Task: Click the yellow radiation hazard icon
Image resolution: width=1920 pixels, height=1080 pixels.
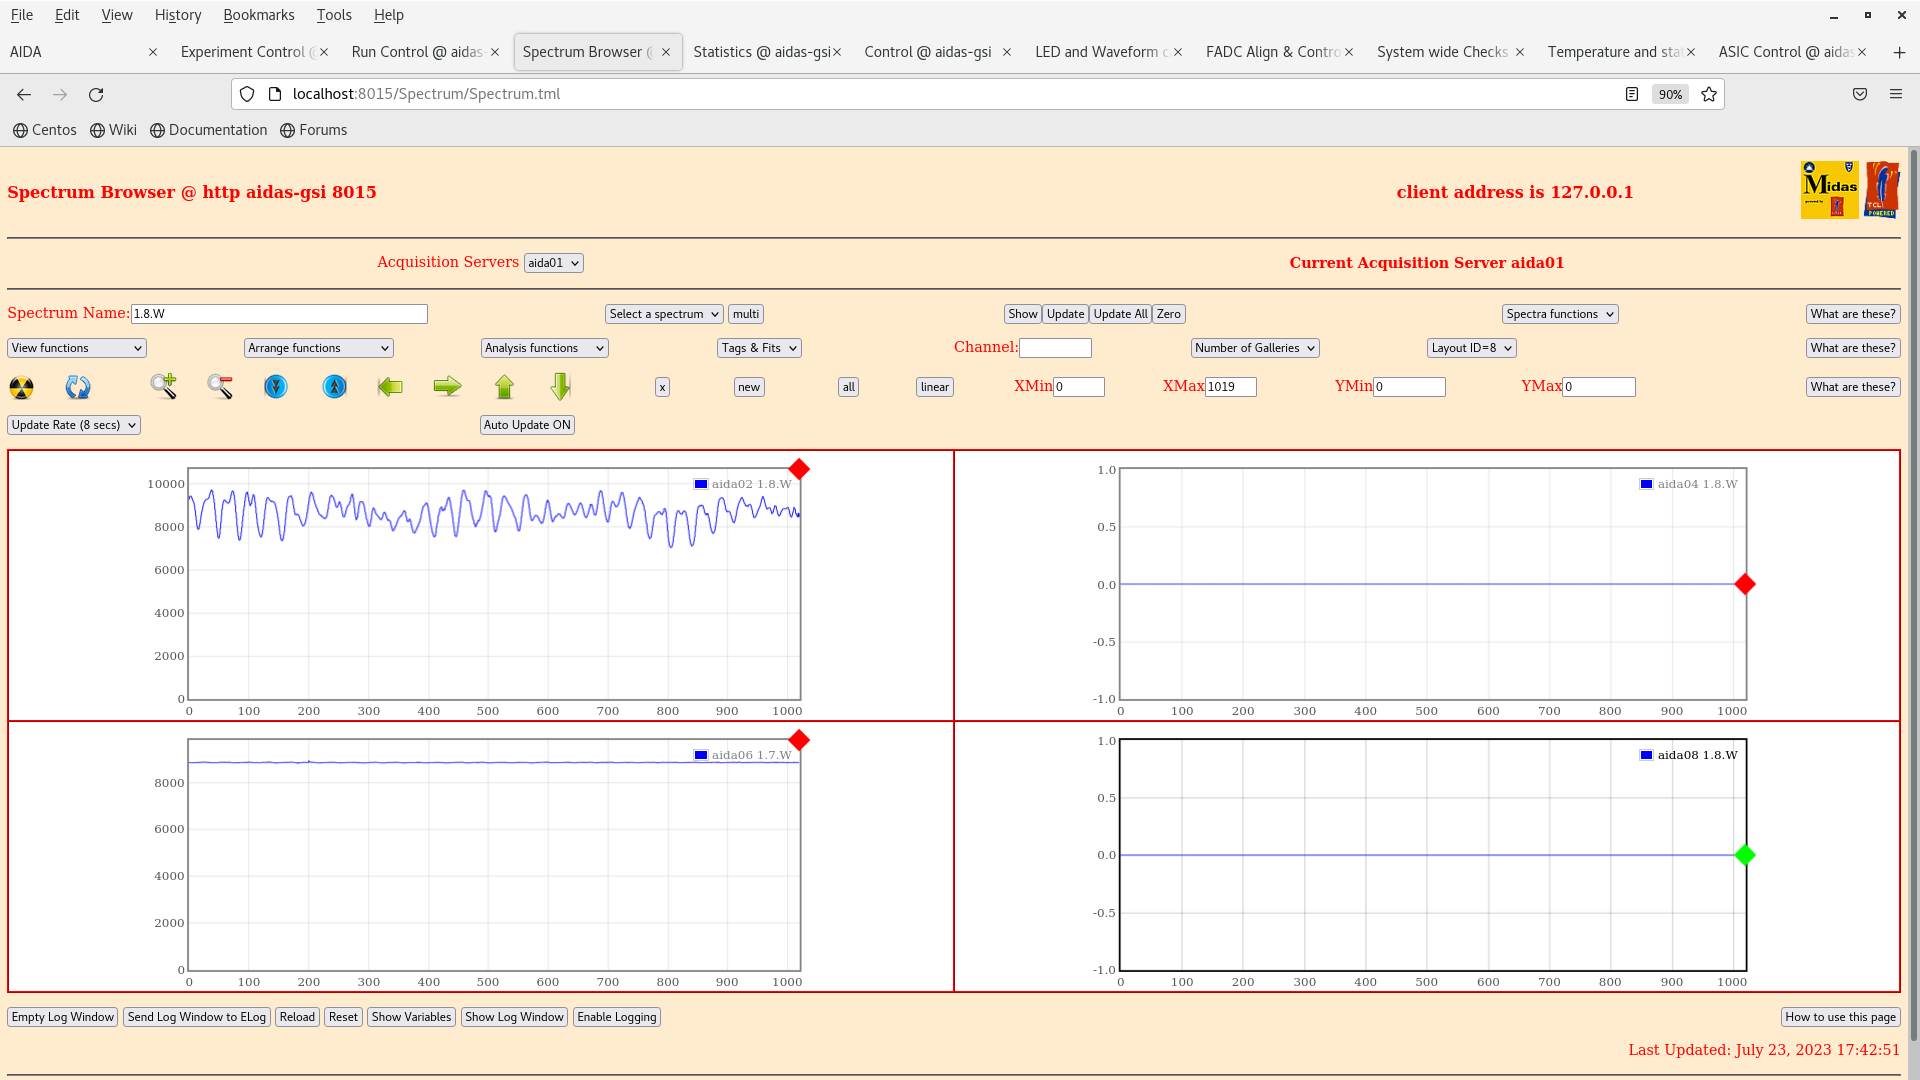Action: [21, 387]
